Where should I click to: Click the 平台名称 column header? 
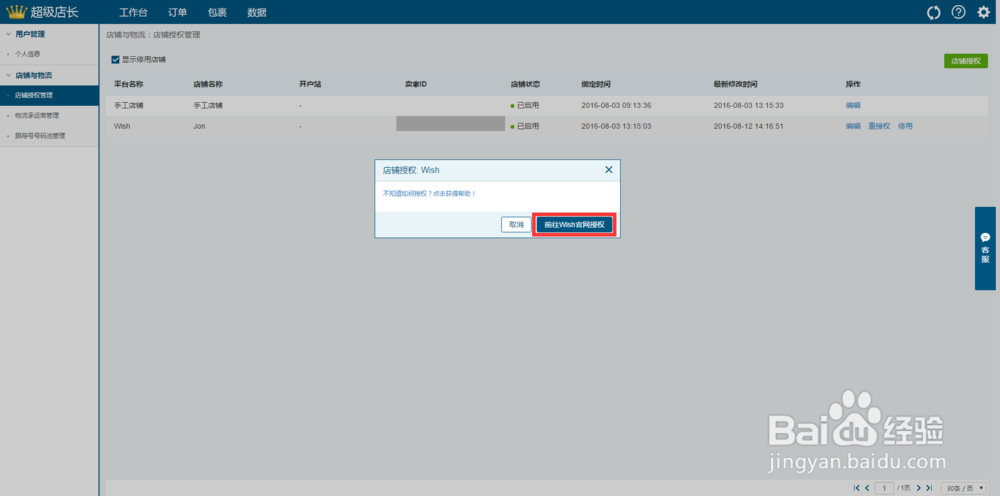tap(128, 84)
